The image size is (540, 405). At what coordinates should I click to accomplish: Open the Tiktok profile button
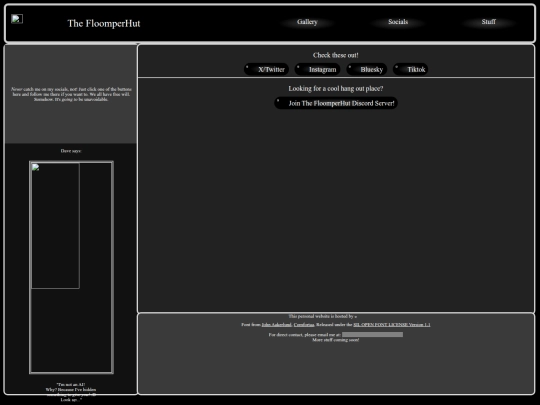411,69
